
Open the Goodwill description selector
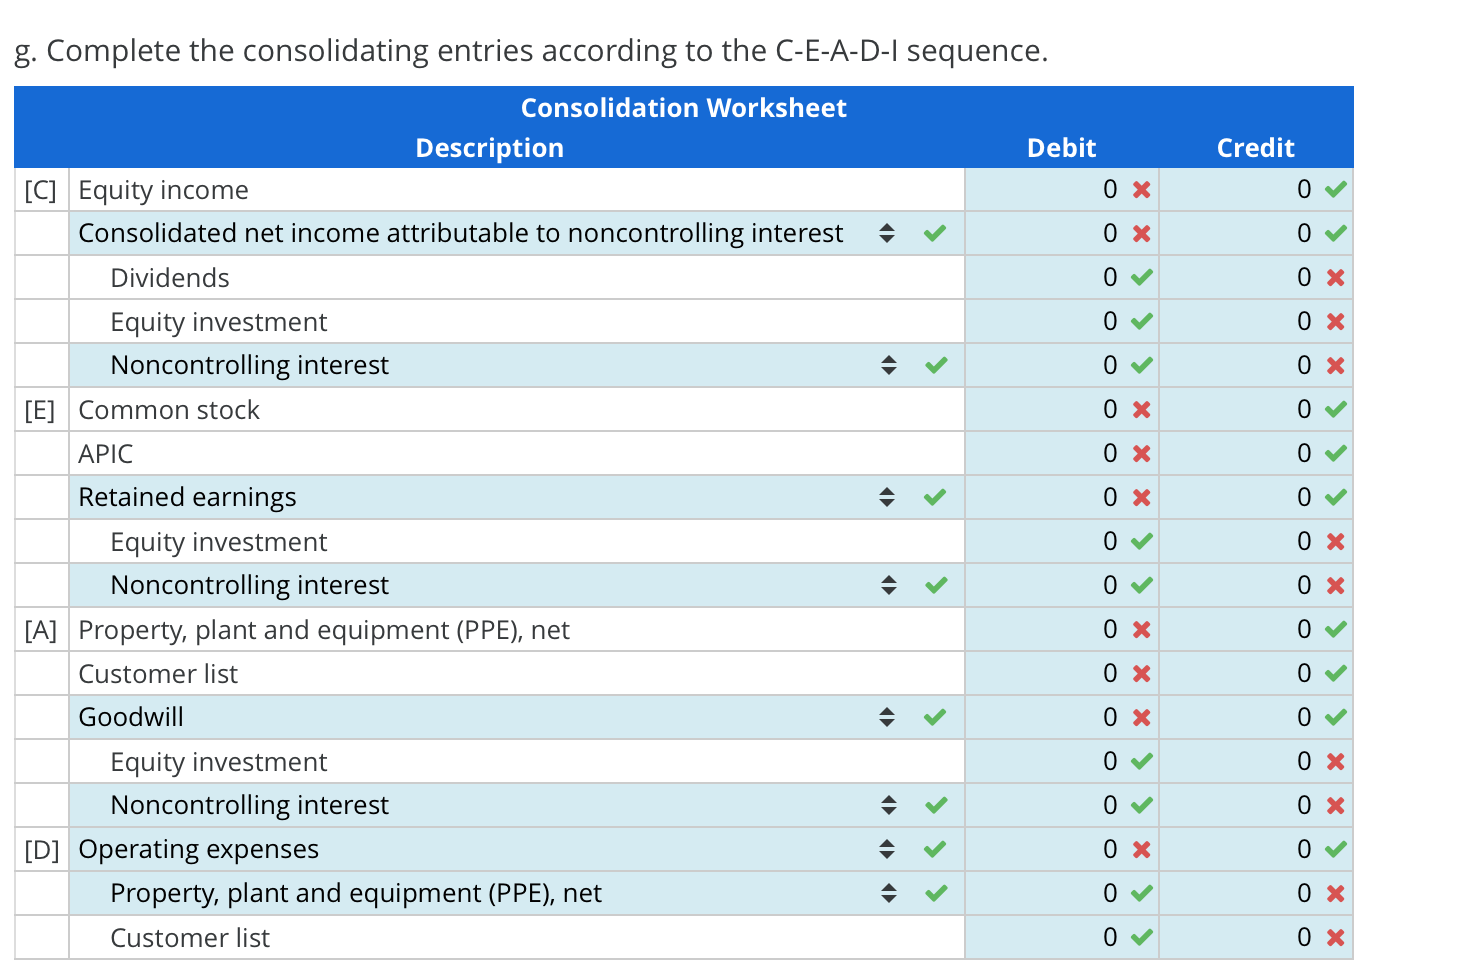887,716
